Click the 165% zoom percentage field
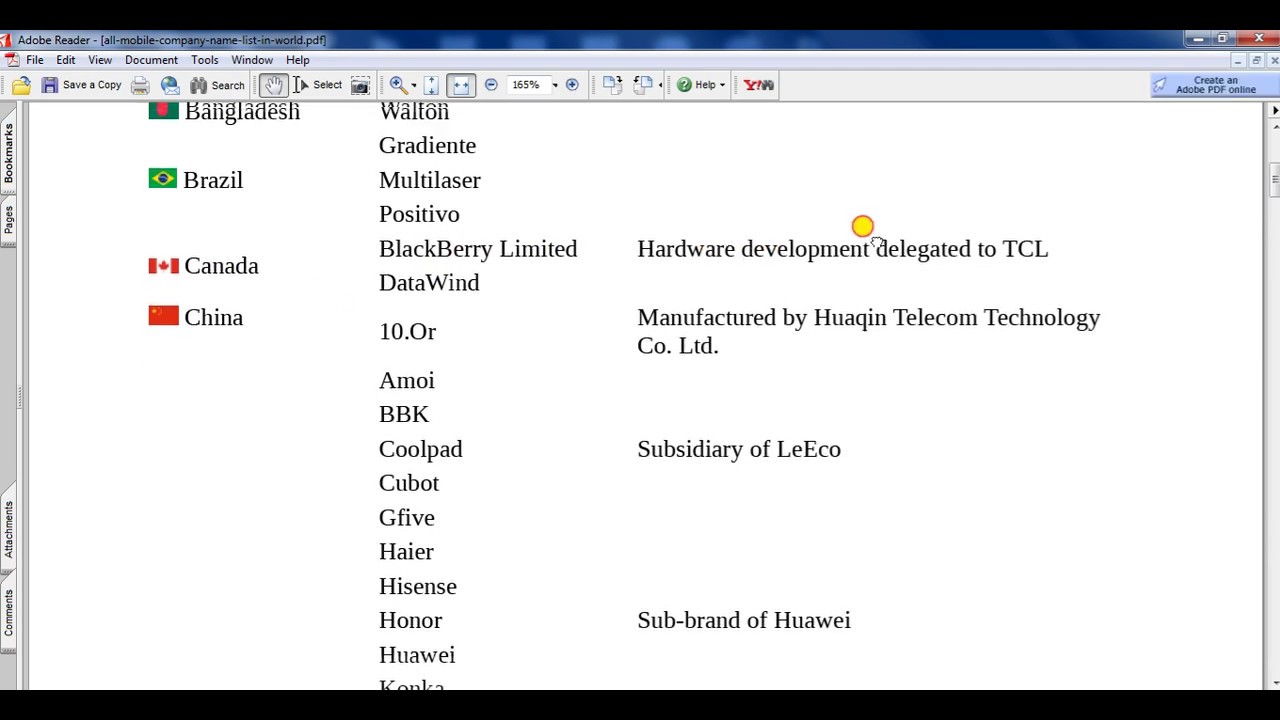This screenshot has width=1280, height=720. pyautogui.click(x=527, y=85)
